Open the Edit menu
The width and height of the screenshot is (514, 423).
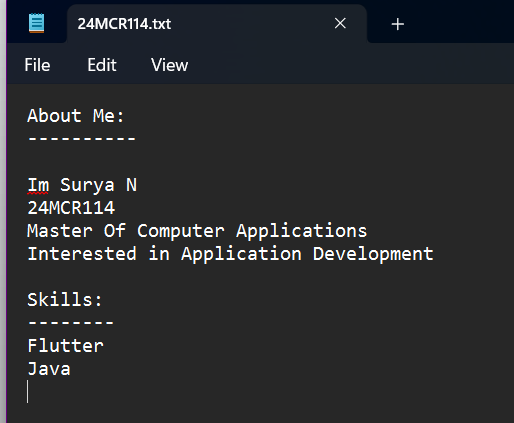coord(102,65)
